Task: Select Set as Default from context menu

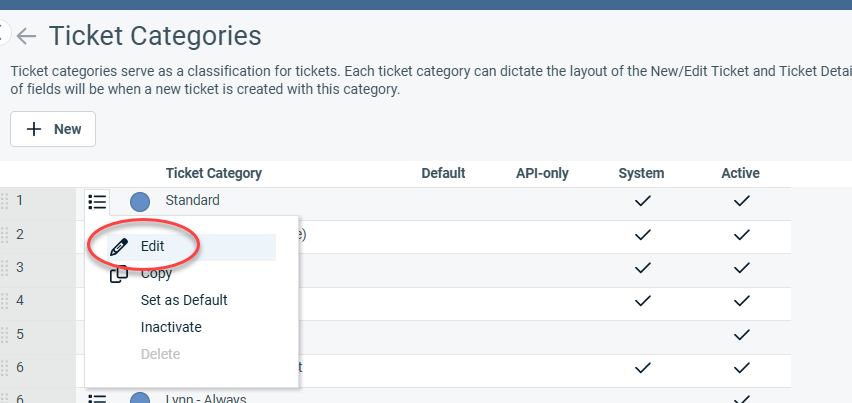Action: click(x=184, y=300)
